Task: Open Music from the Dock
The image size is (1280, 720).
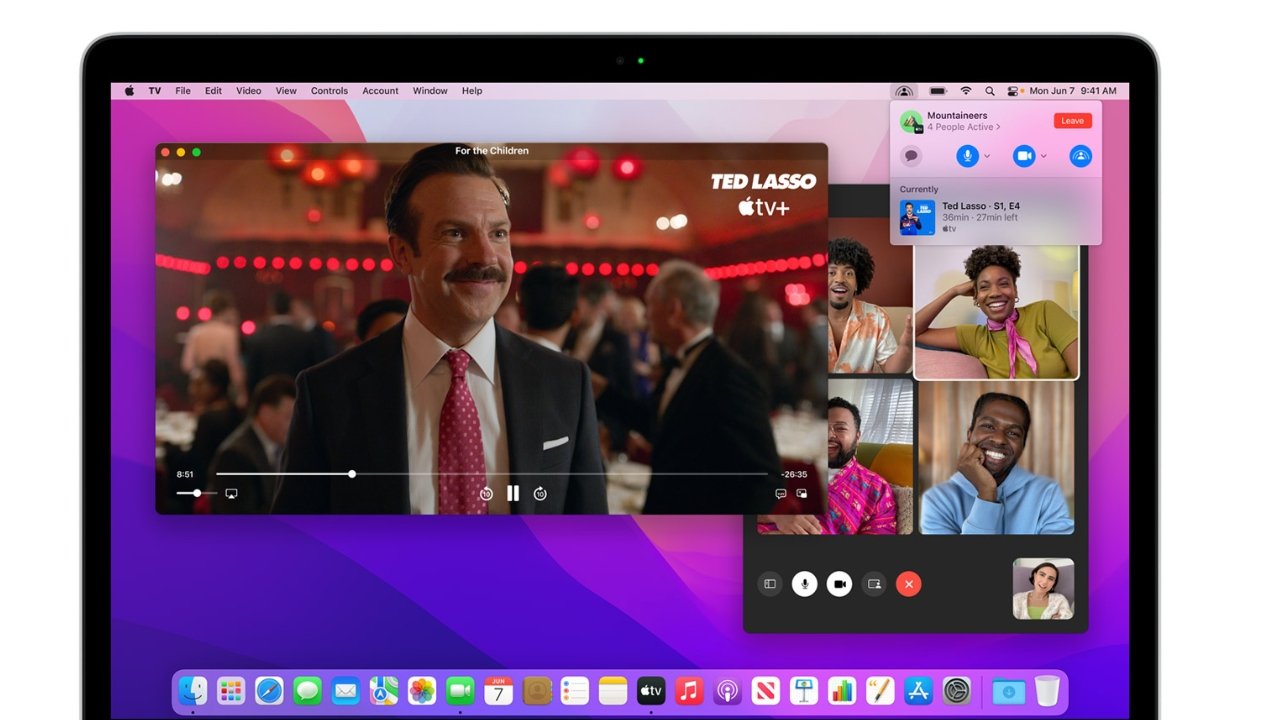Action: (689, 690)
